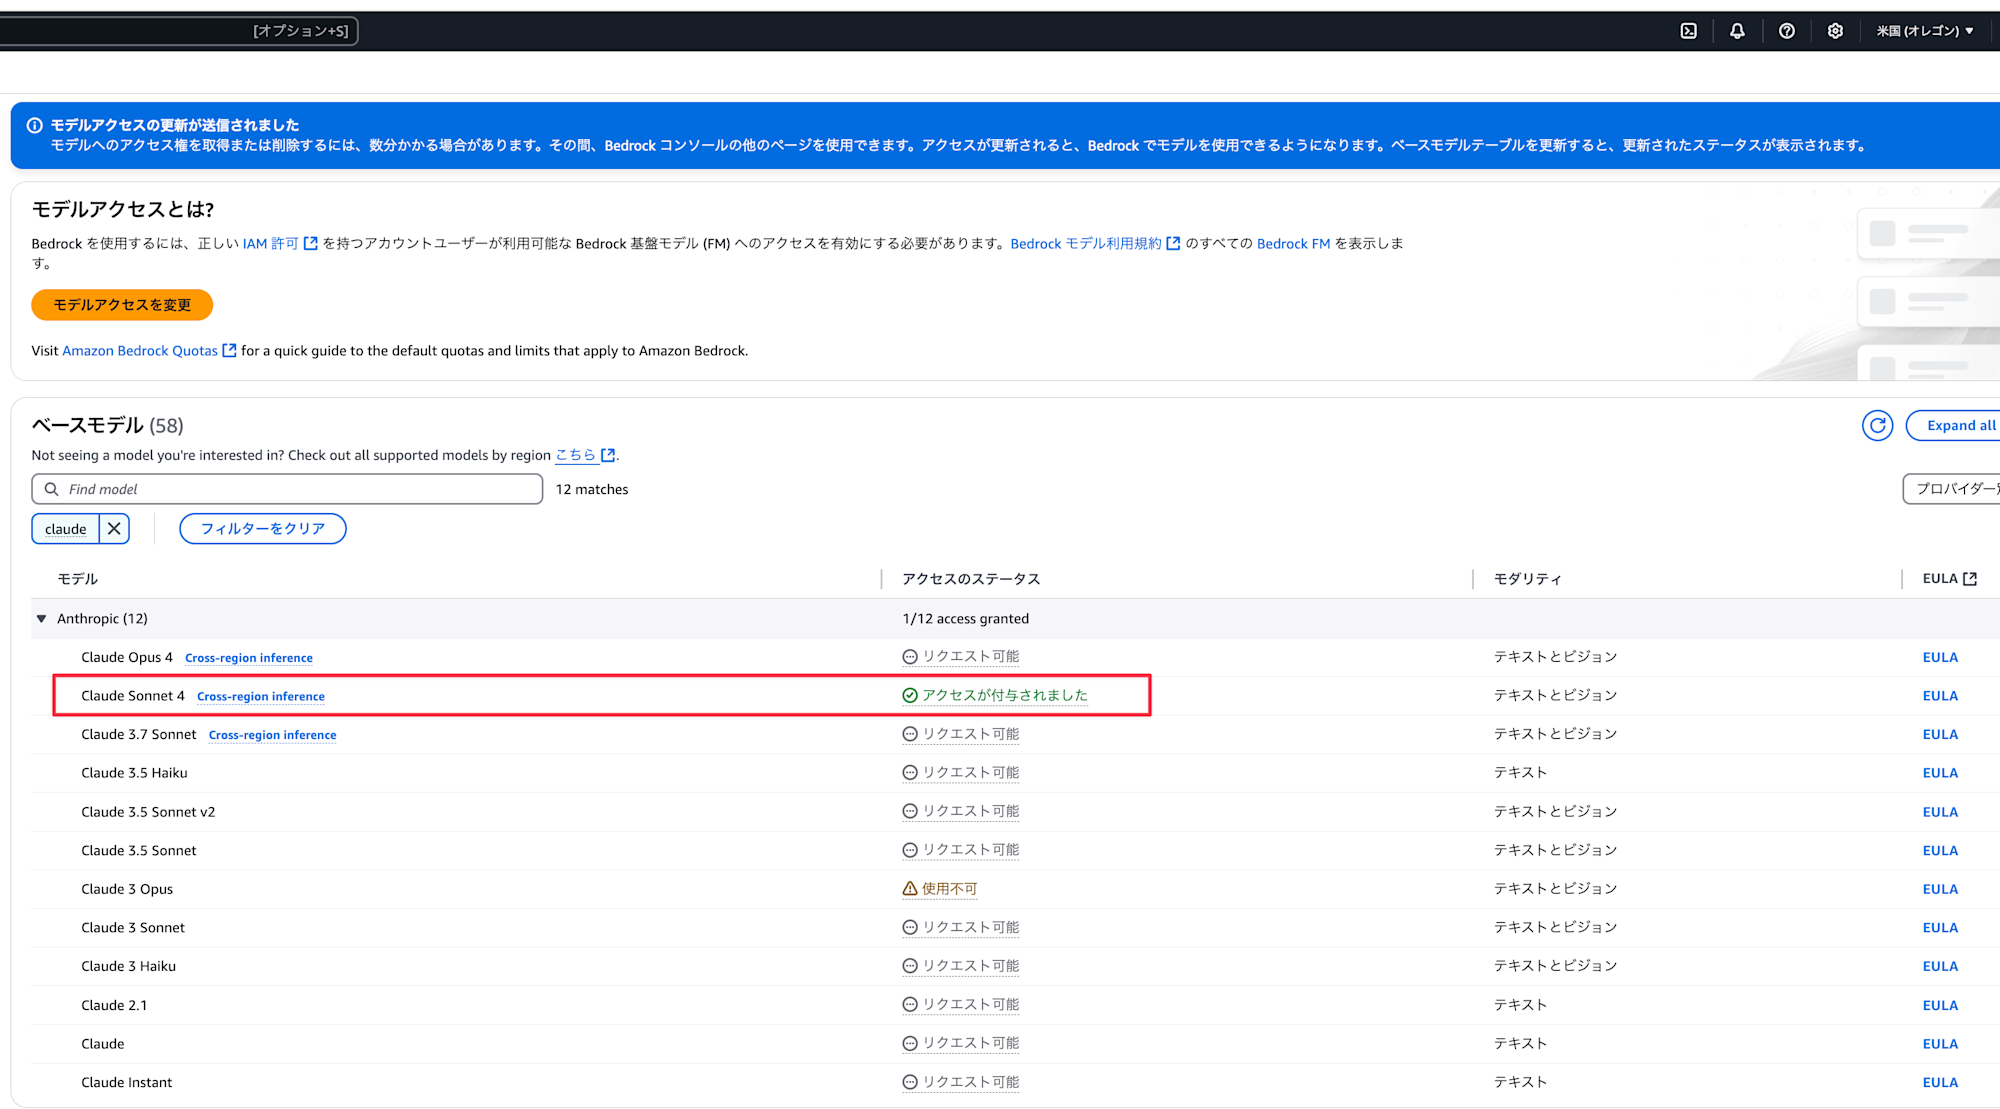The height and width of the screenshot is (1109, 2000).
Task: Open EULA for Claude 2.1
Action: click(1940, 1005)
